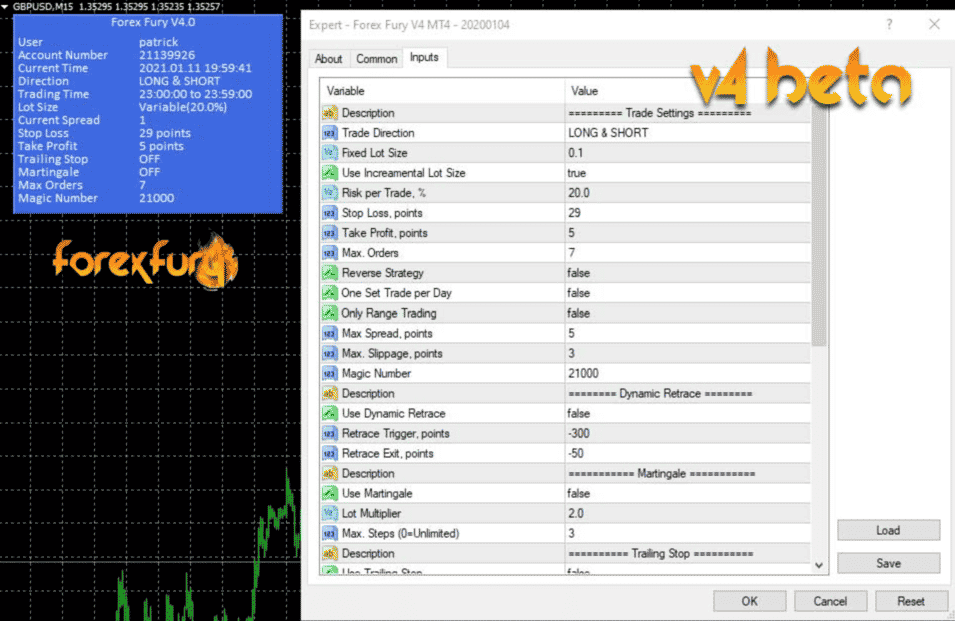Click the icon beside Stop Loss, points
This screenshot has height=621, width=955.
[x=329, y=213]
